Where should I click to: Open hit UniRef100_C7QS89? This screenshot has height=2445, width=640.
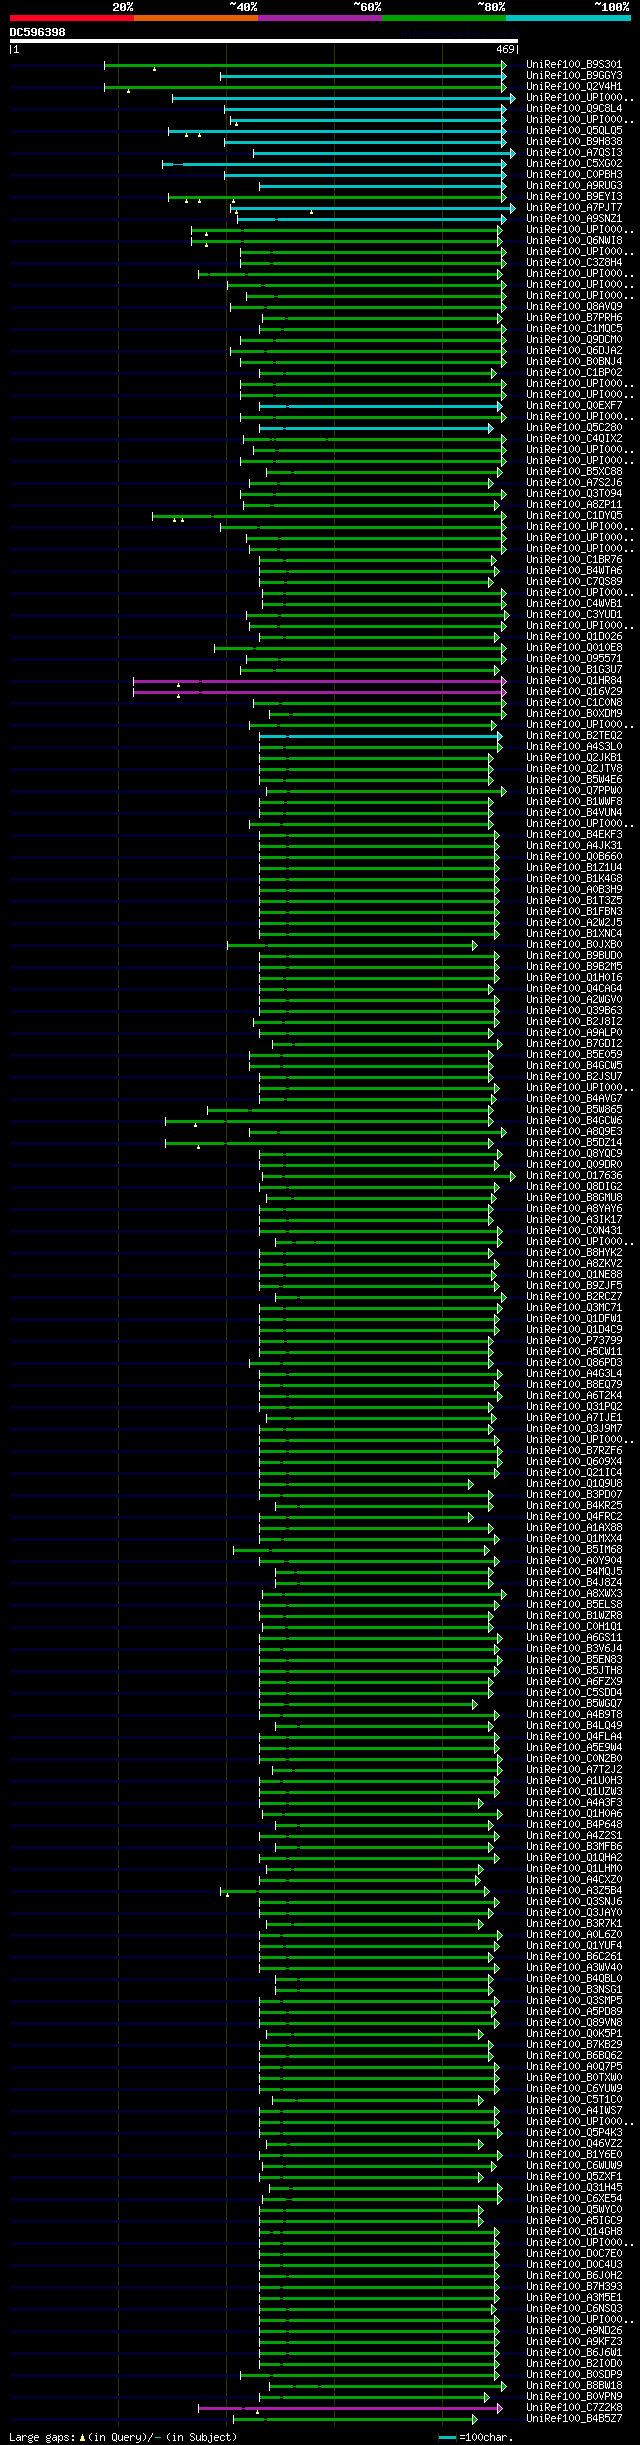point(574,582)
